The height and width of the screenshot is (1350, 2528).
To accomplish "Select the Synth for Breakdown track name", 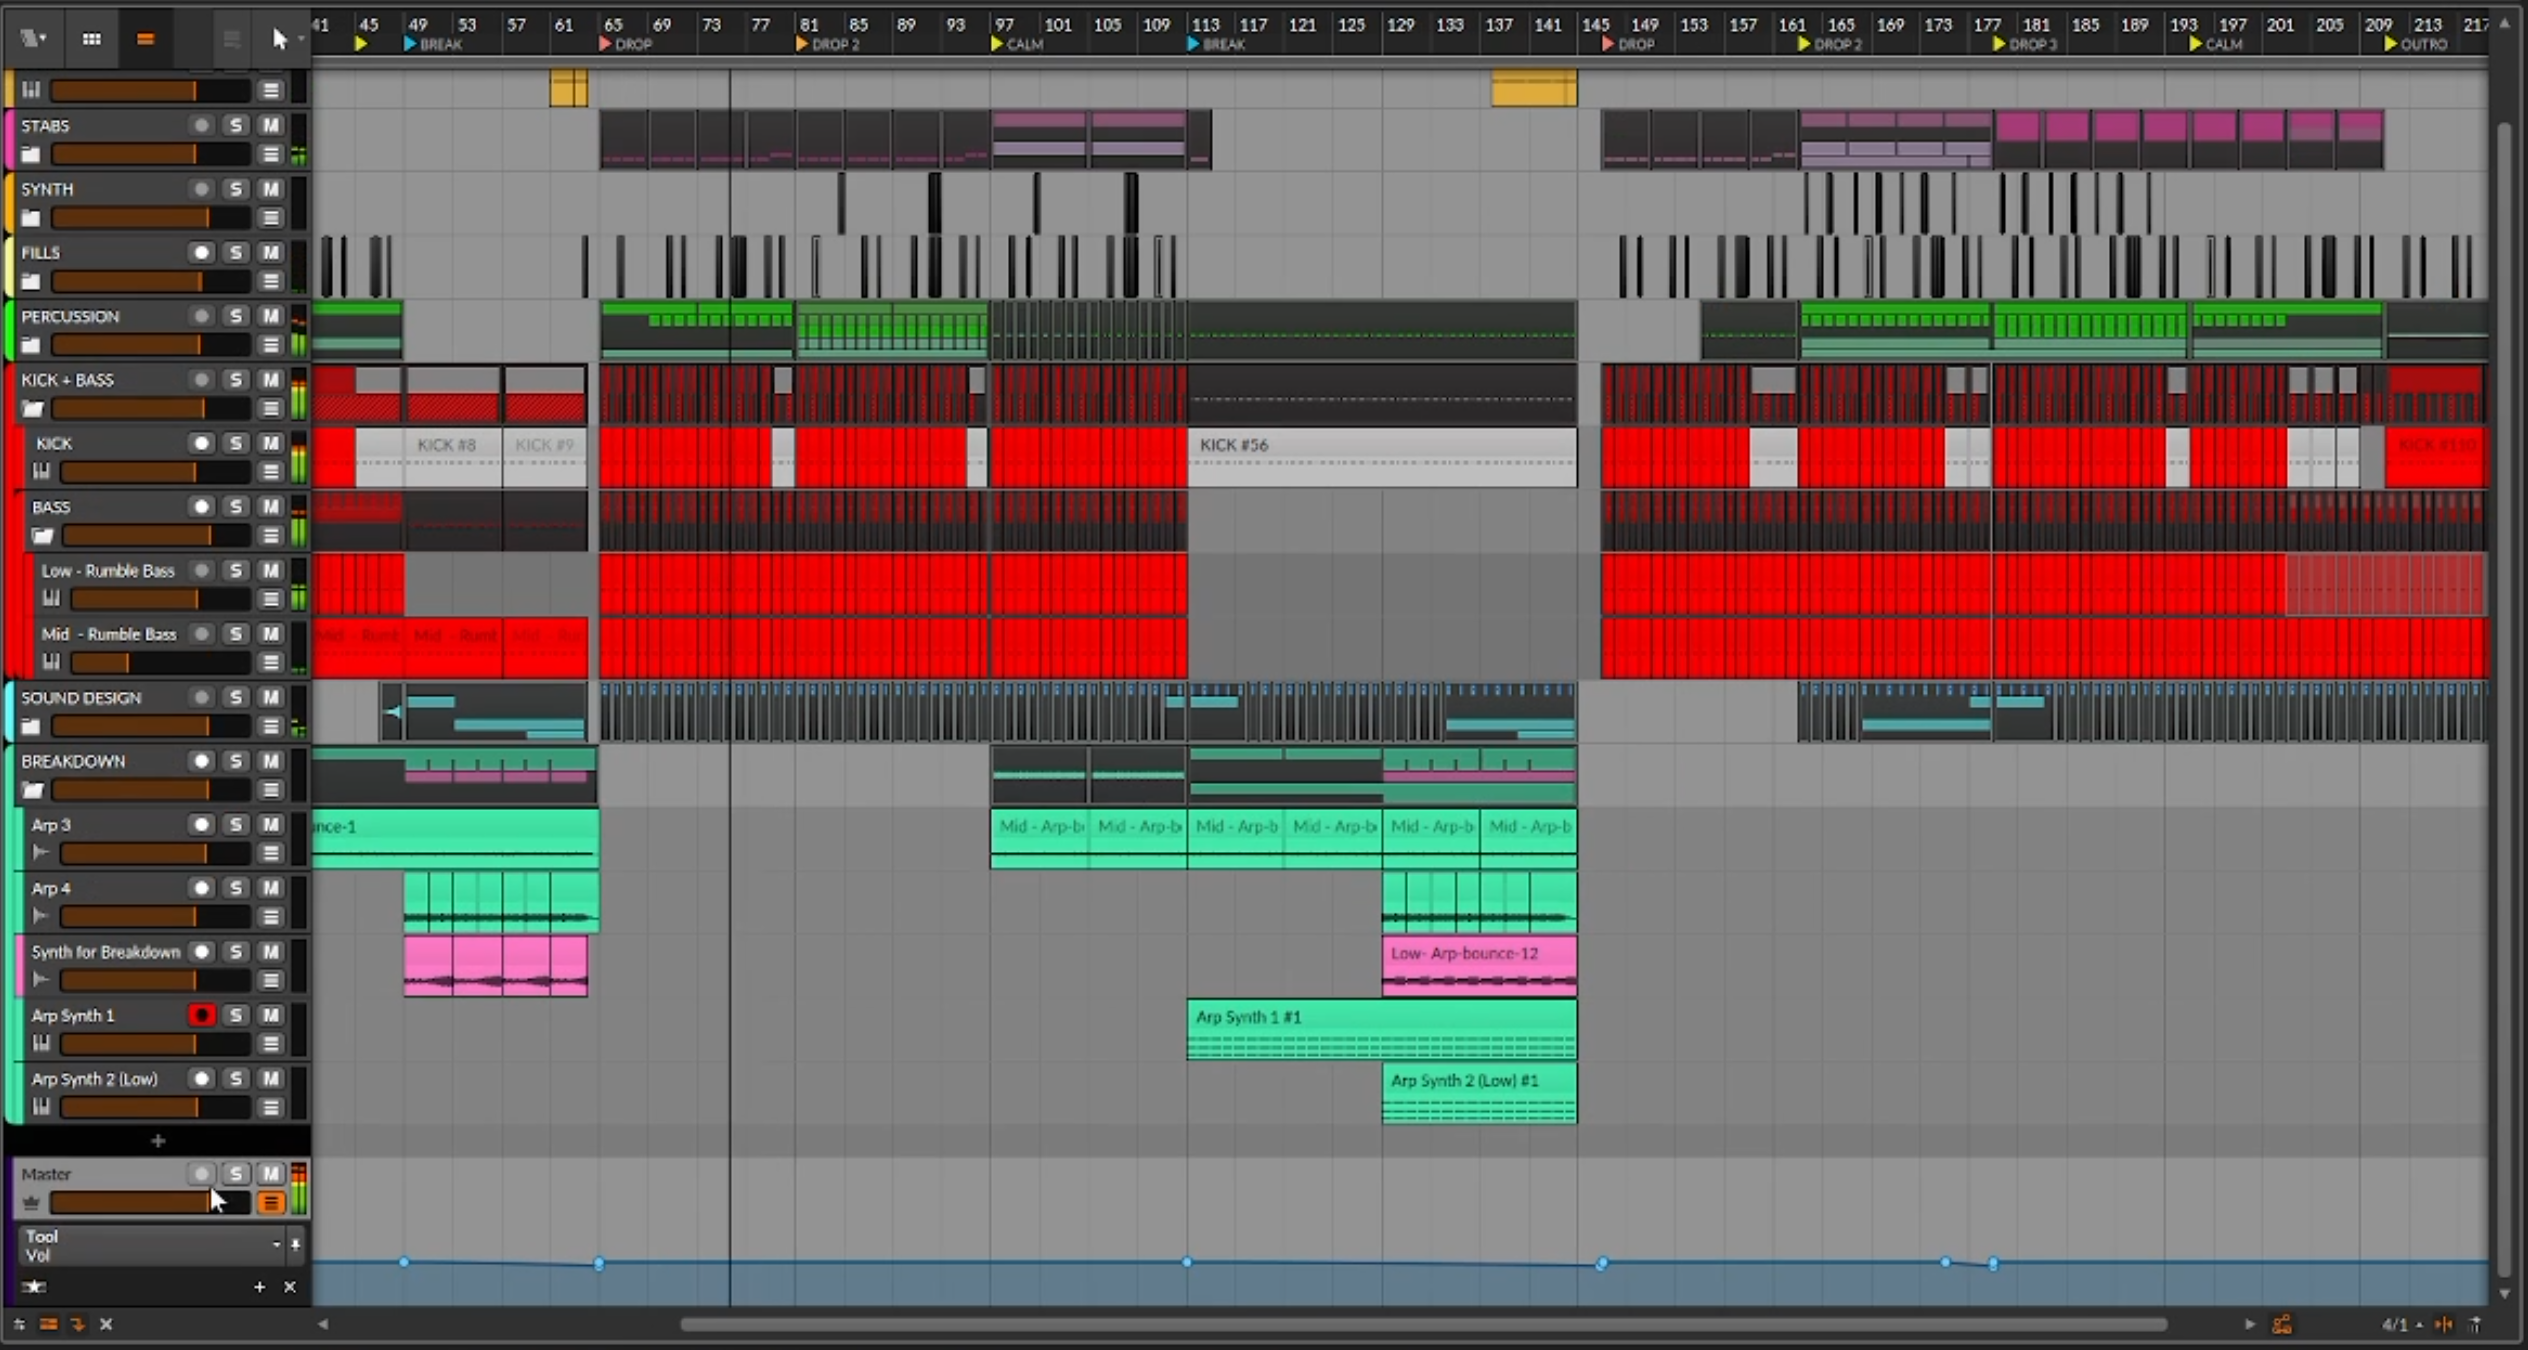I will coord(105,952).
